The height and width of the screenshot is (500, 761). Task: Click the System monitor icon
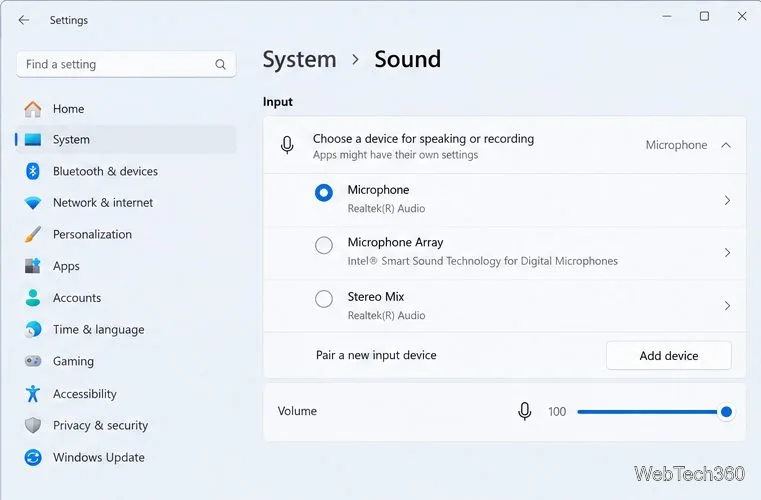33,140
